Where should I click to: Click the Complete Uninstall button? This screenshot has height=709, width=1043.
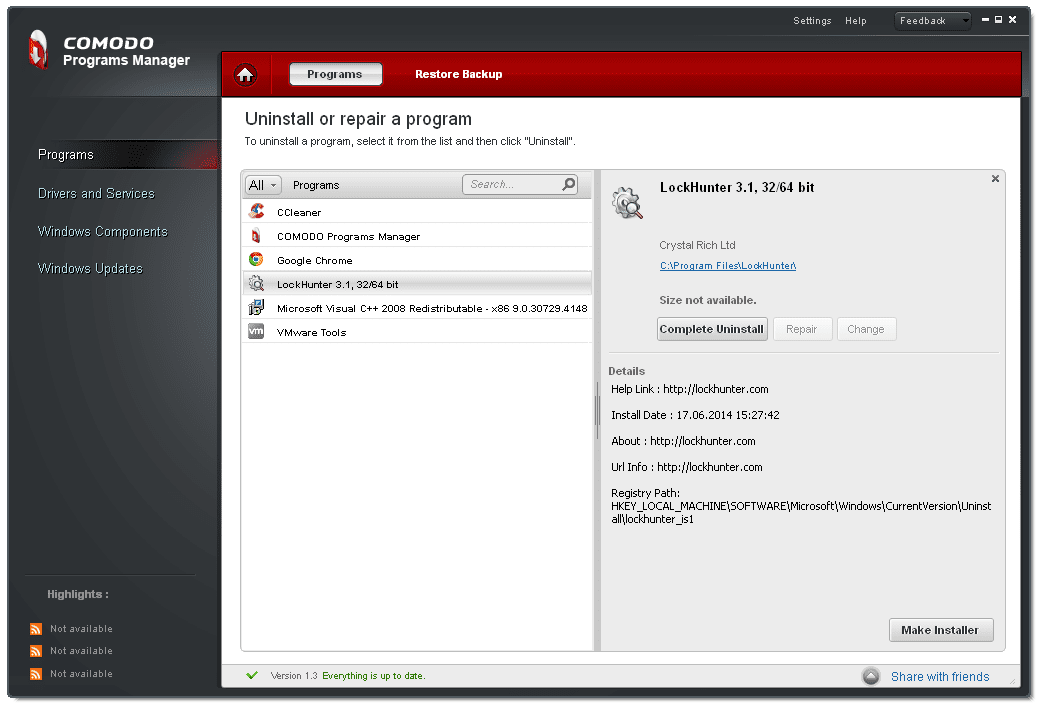point(712,329)
